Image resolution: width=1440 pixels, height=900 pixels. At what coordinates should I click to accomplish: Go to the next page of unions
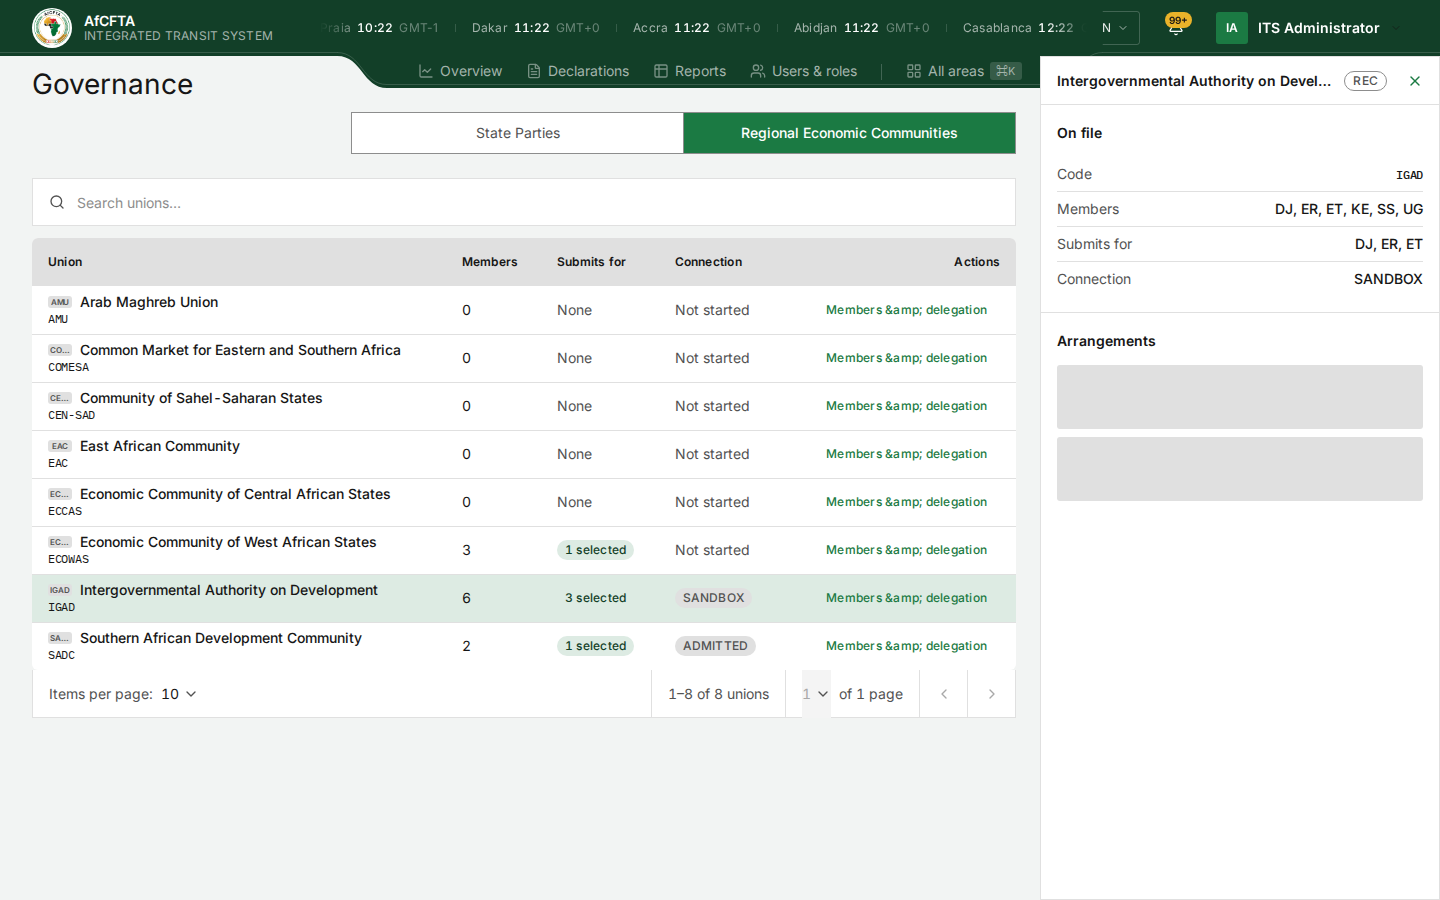pyautogui.click(x=992, y=694)
